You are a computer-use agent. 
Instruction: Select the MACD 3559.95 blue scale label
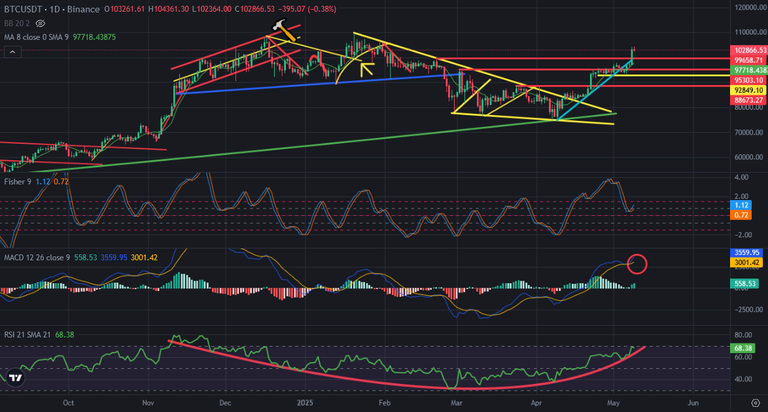tap(746, 253)
